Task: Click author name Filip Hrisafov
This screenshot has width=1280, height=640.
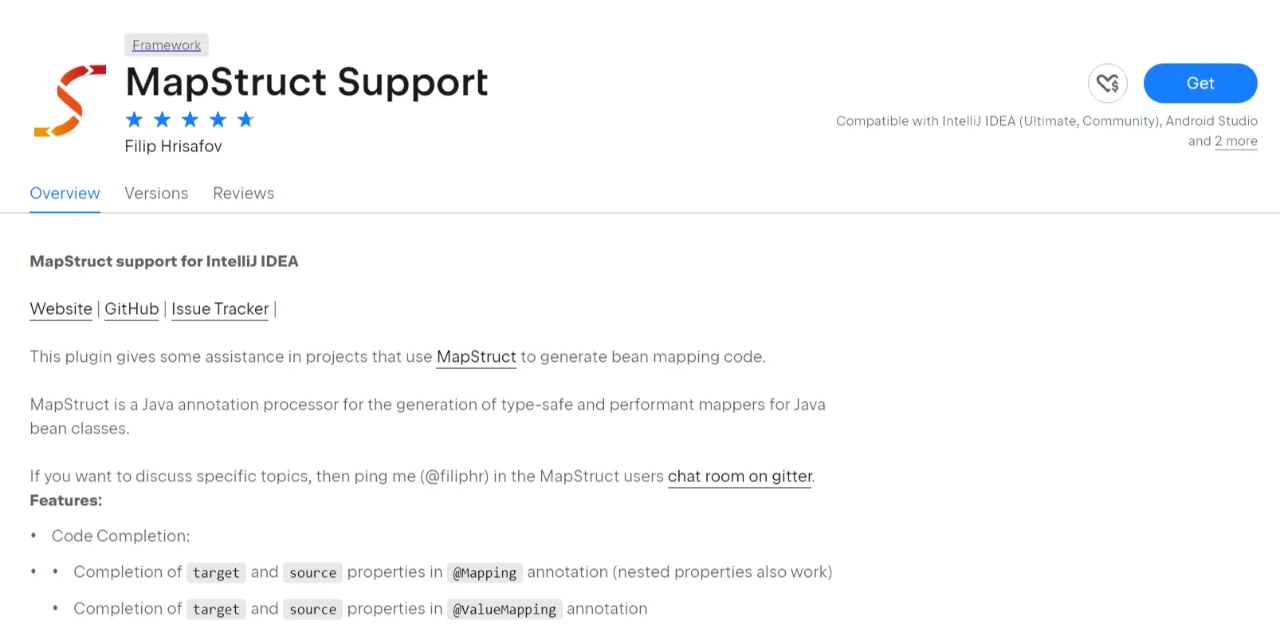Action: (173, 146)
